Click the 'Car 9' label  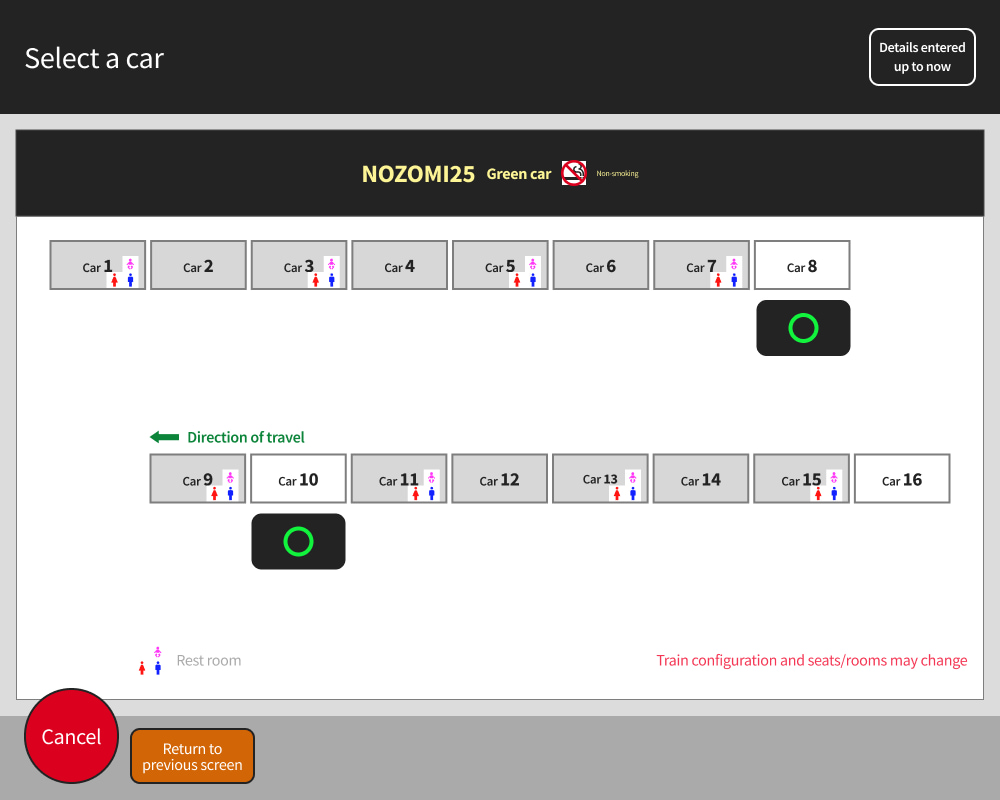tap(197, 480)
